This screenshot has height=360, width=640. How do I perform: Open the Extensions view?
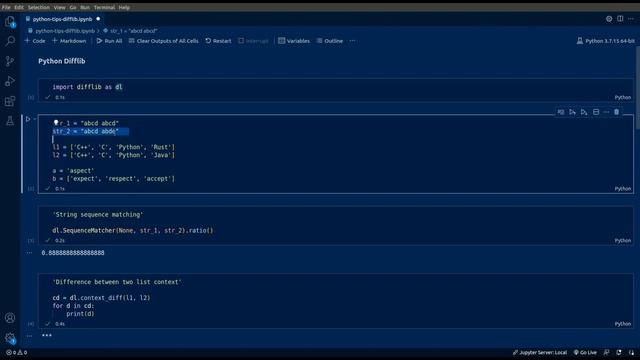[x=10, y=101]
